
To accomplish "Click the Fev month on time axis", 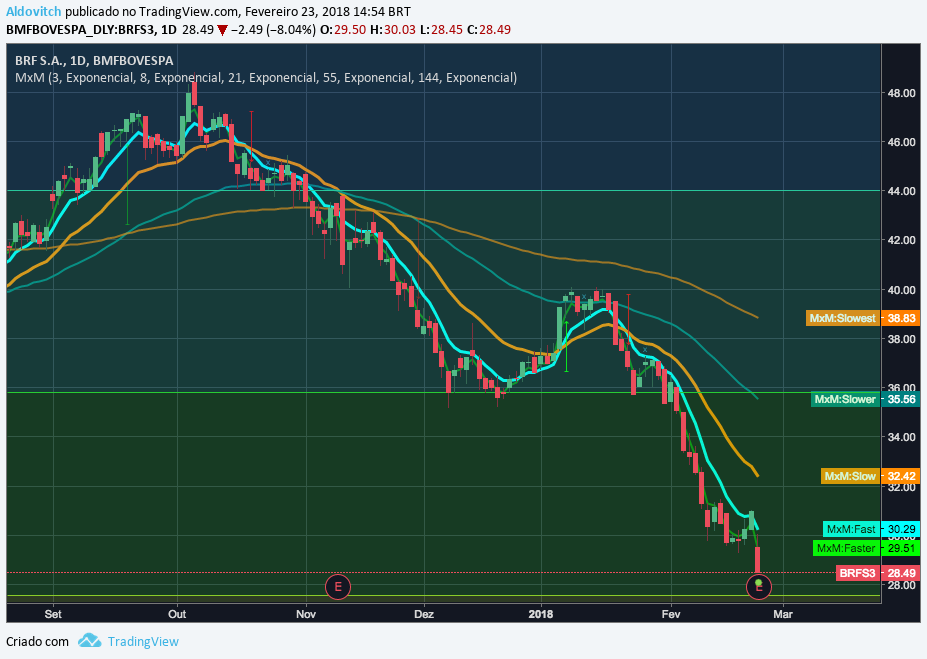I will tap(671, 614).
